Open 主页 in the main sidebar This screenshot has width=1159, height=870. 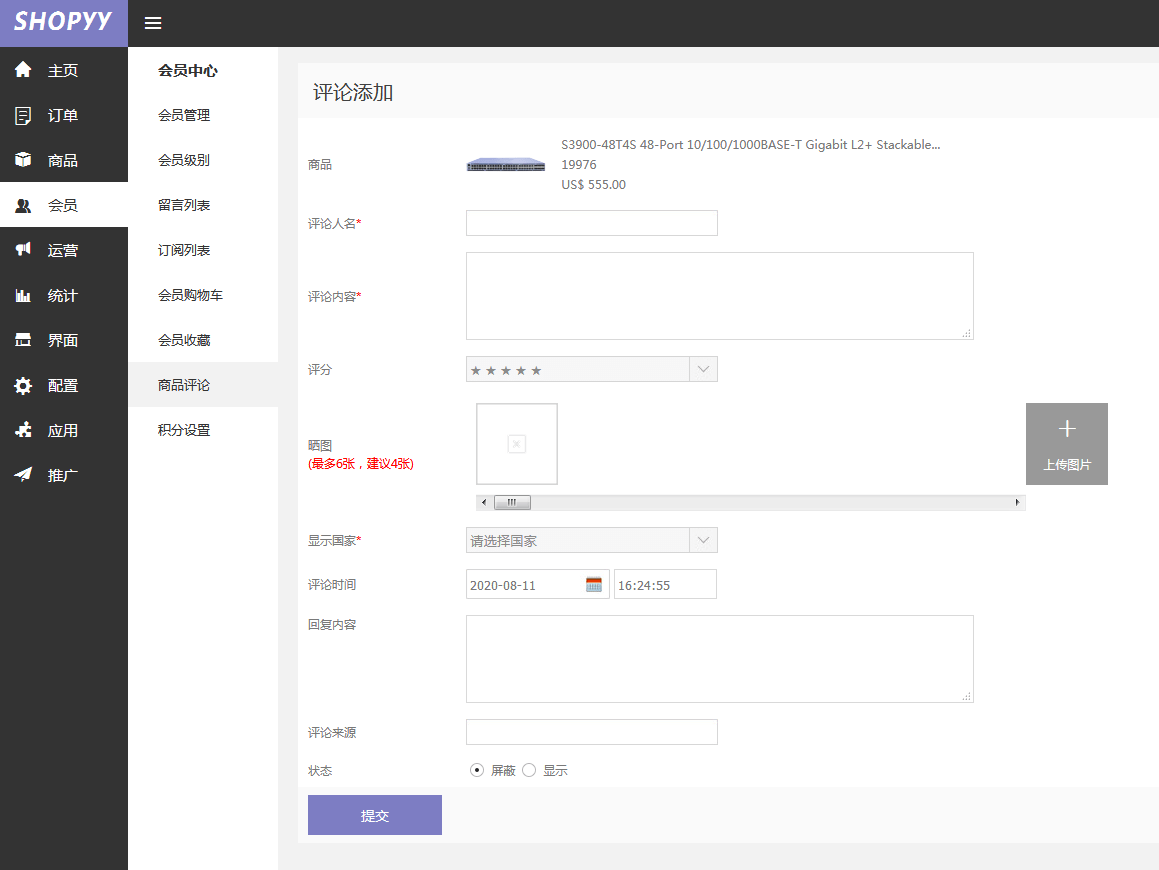coord(64,70)
